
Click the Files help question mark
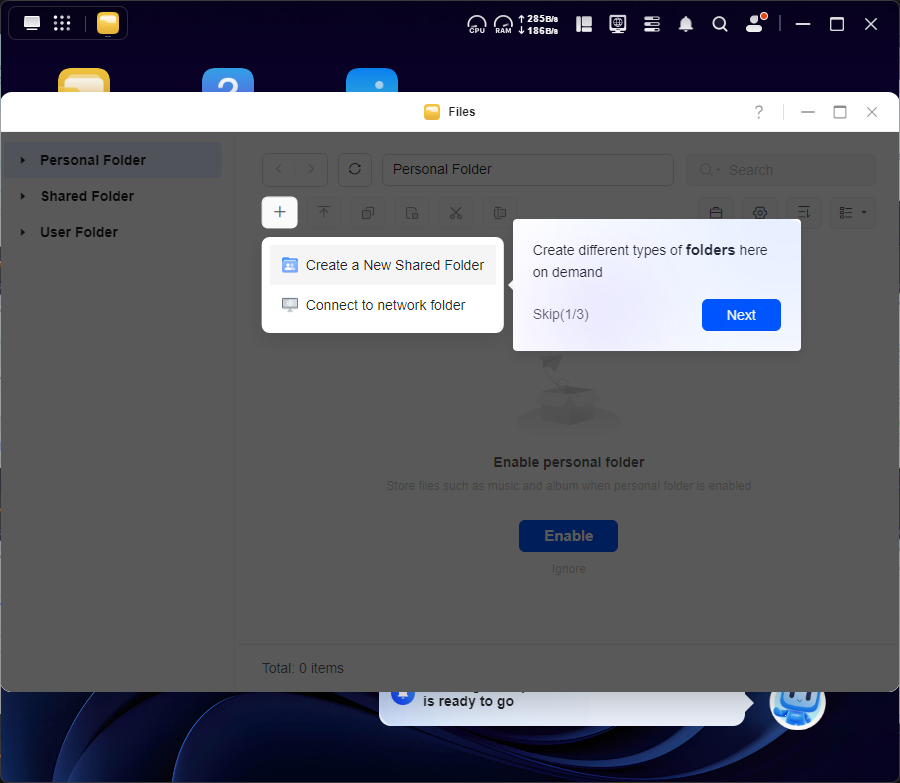pos(759,112)
